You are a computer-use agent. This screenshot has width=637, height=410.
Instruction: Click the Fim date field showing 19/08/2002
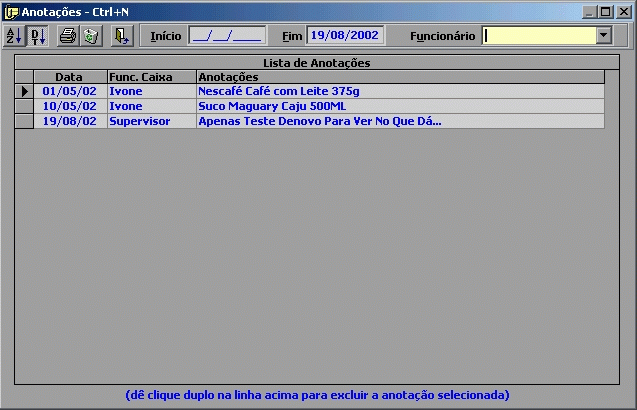click(343, 36)
